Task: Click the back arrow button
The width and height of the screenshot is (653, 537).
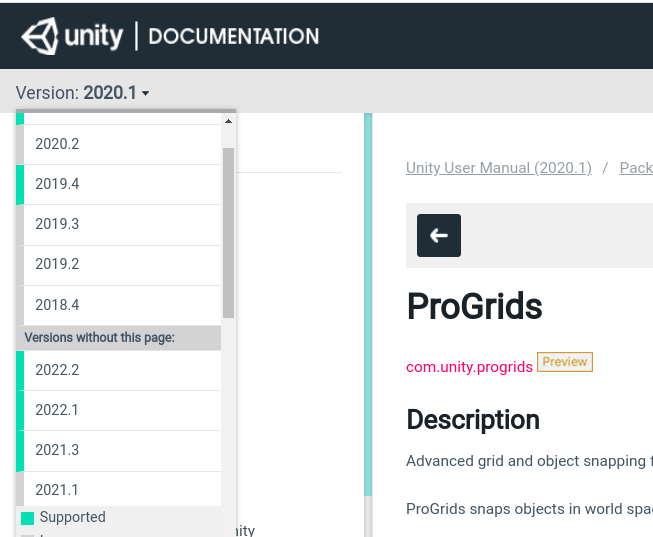Action: tap(438, 235)
